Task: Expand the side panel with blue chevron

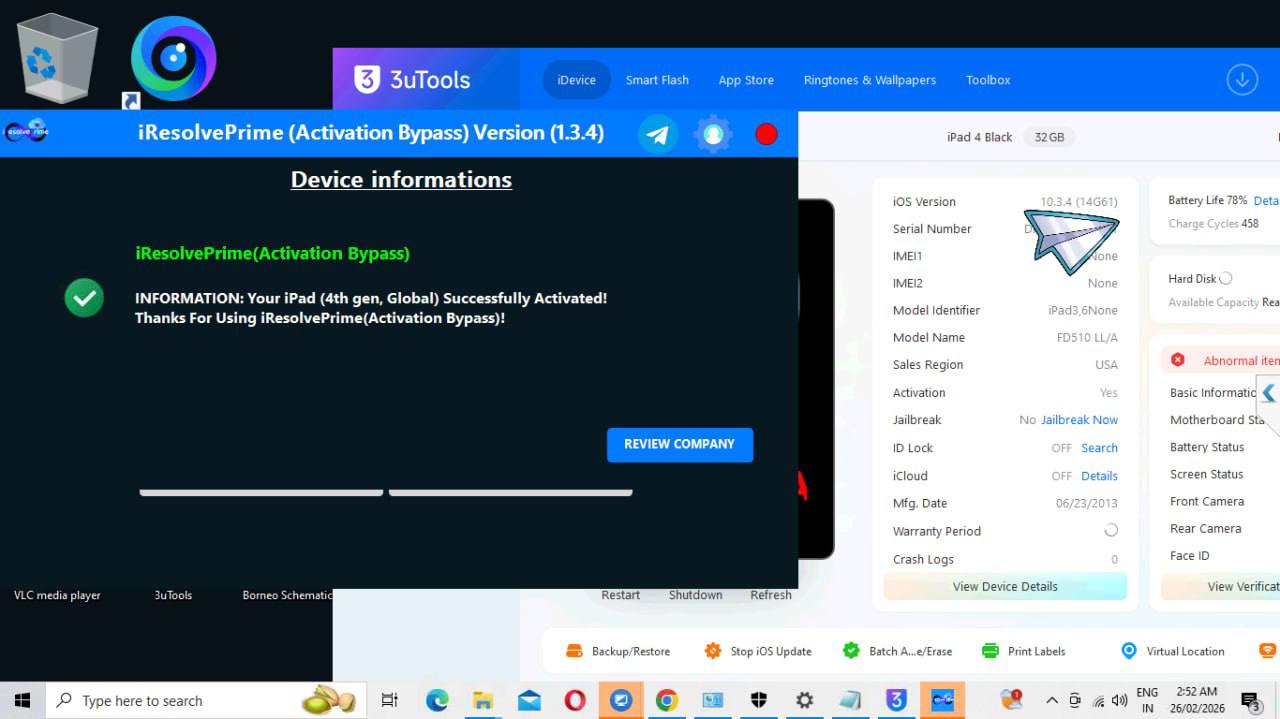Action: pos(1268,393)
